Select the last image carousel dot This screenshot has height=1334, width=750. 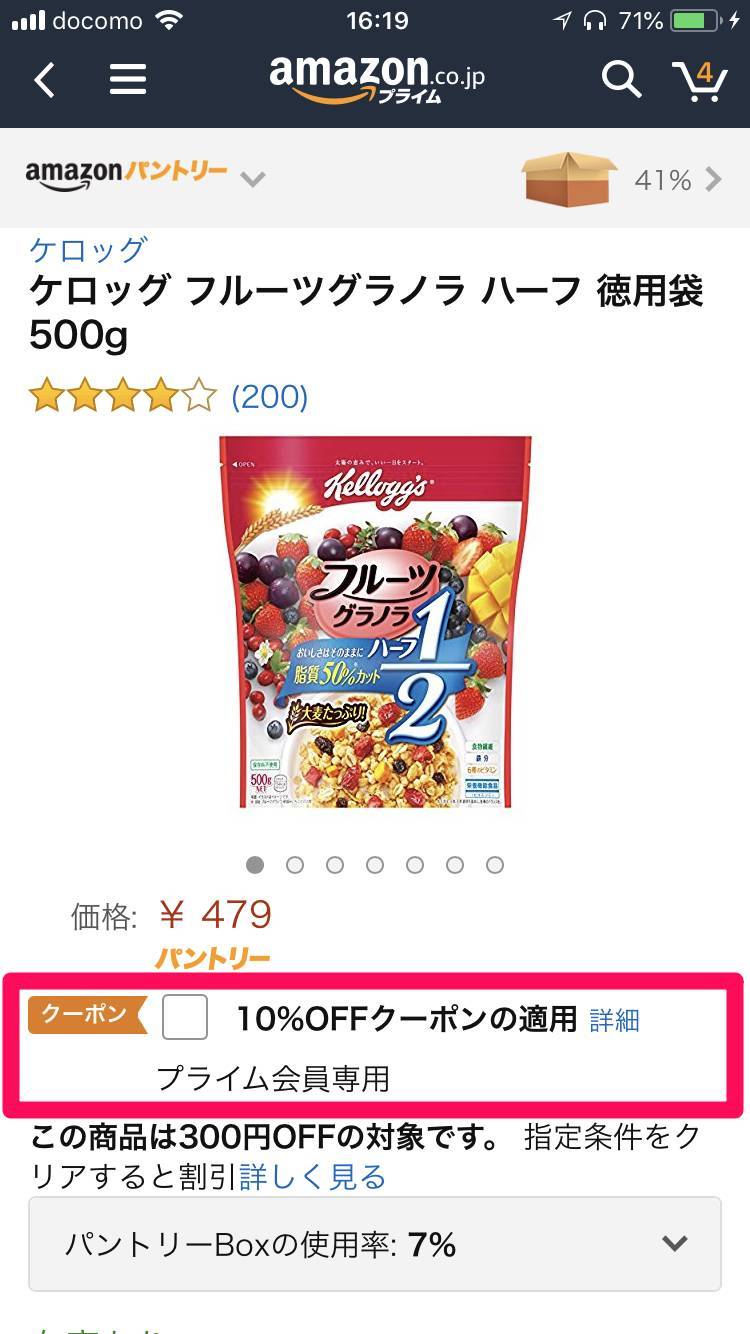(495, 864)
